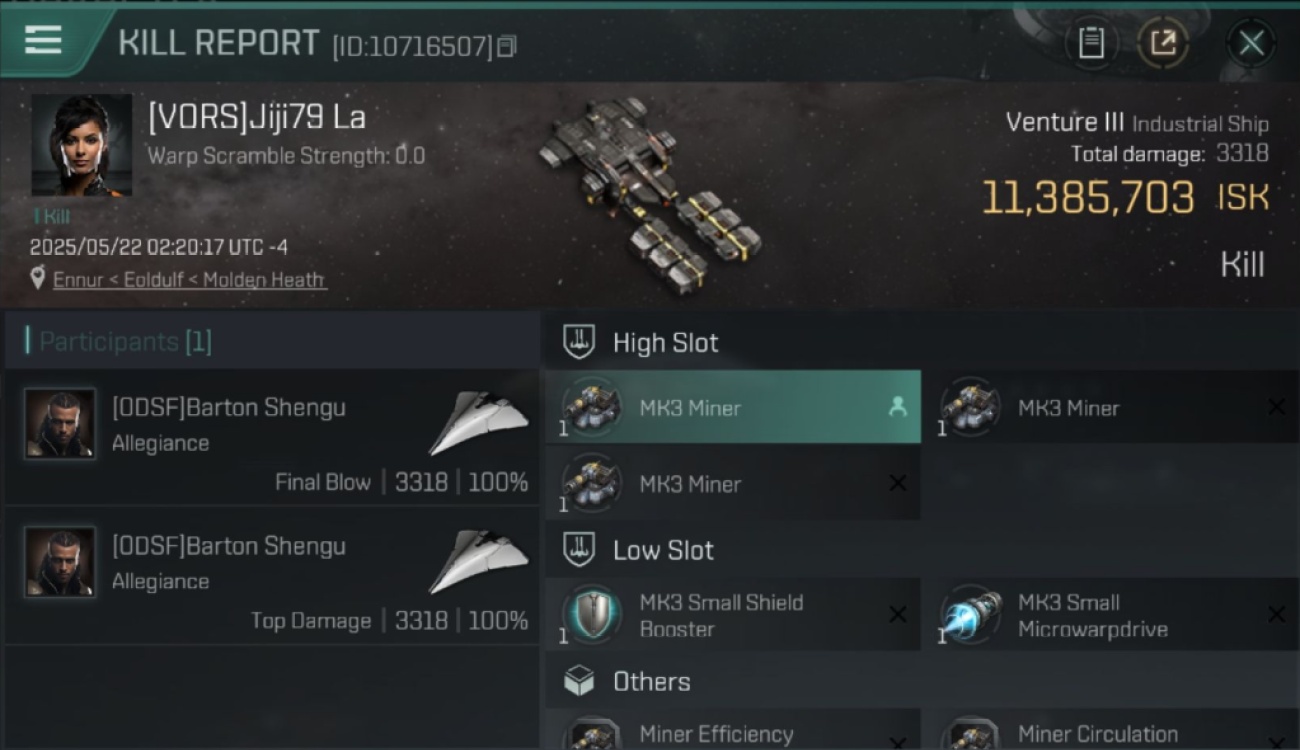The image size is (1300, 750).
Task: Share the kill report via export icon
Action: pyautogui.click(x=1163, y=43)
